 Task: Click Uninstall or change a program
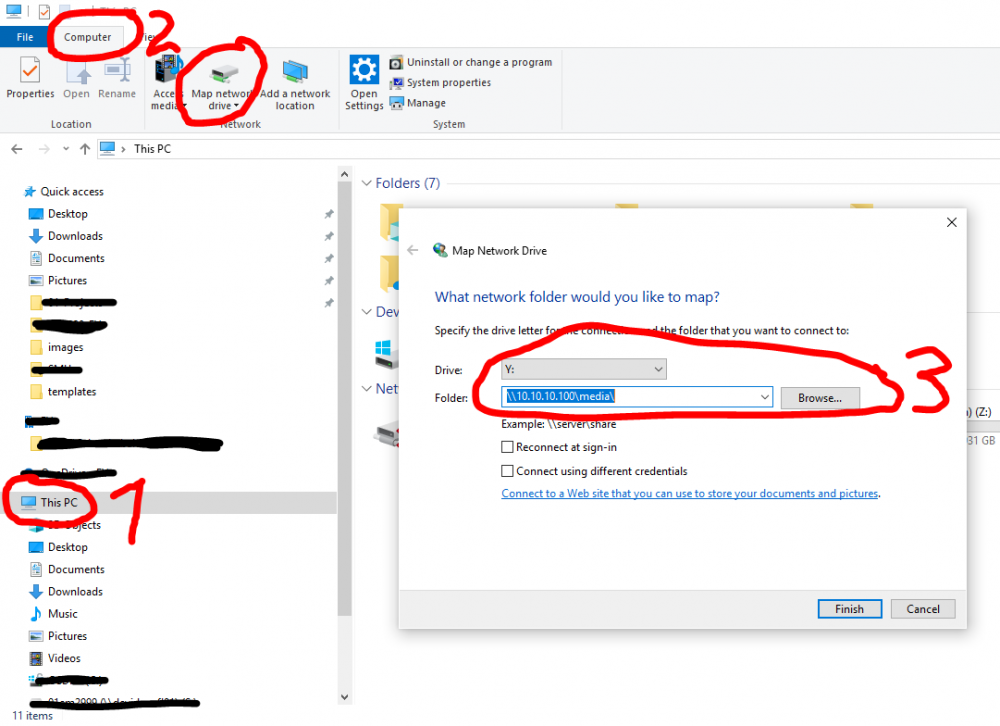(471, 63)
